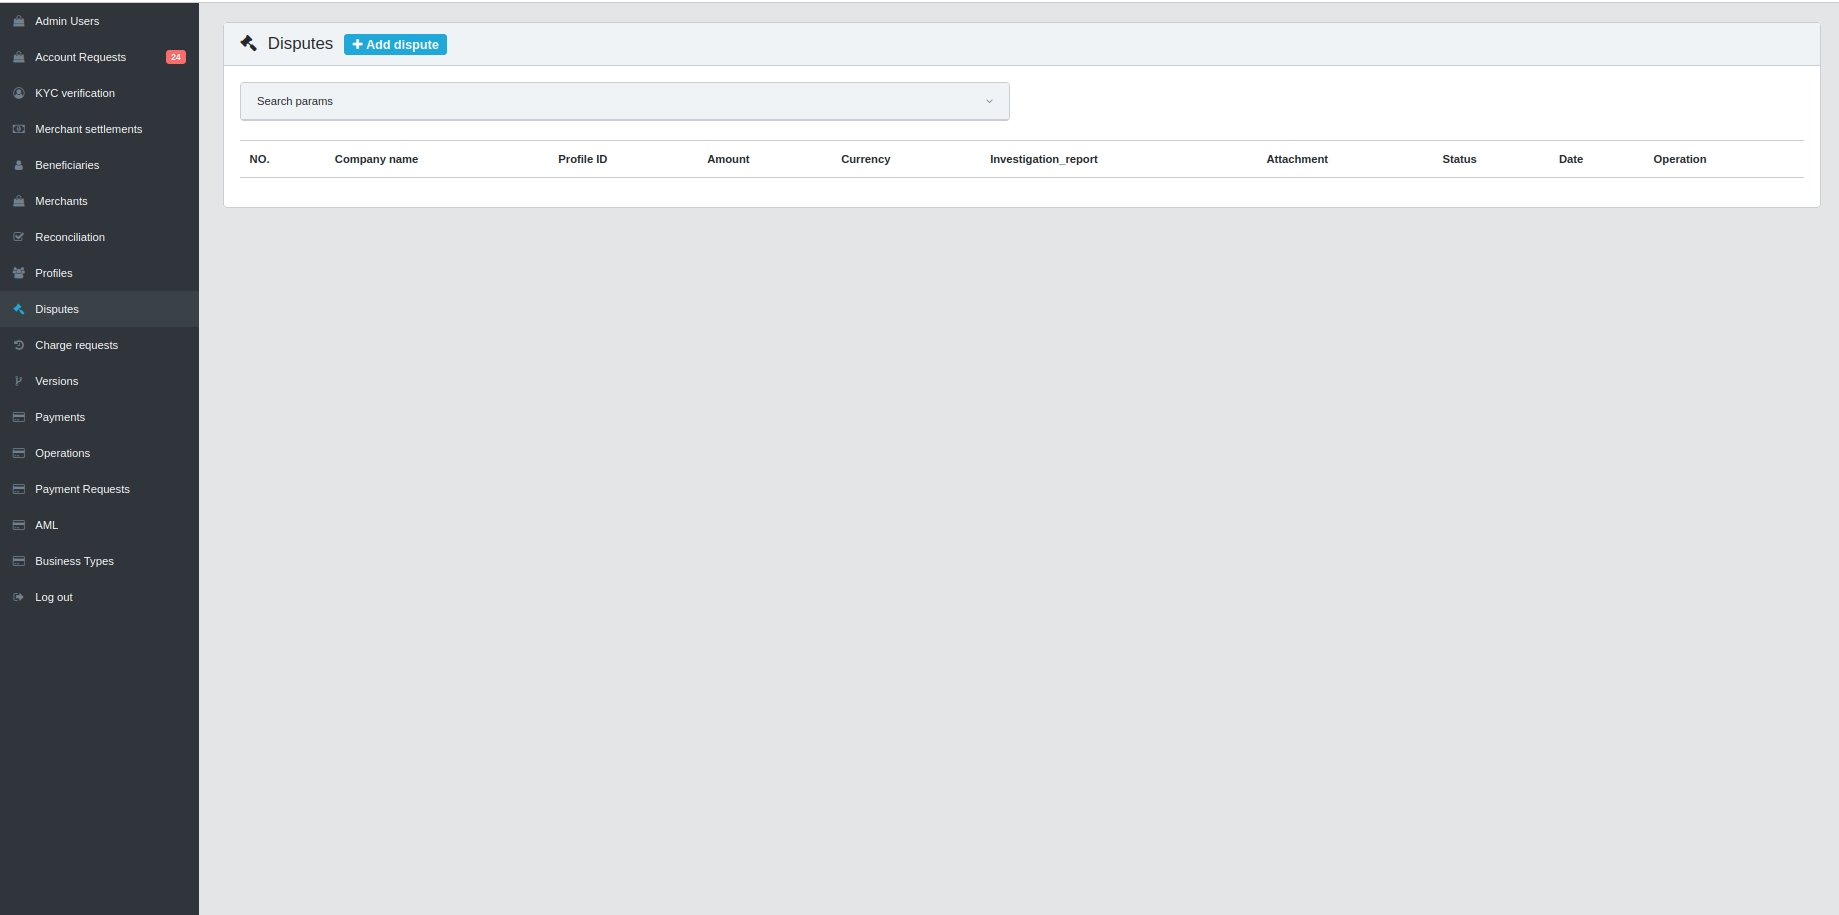Go to KYC verification page

pos(99,93)
